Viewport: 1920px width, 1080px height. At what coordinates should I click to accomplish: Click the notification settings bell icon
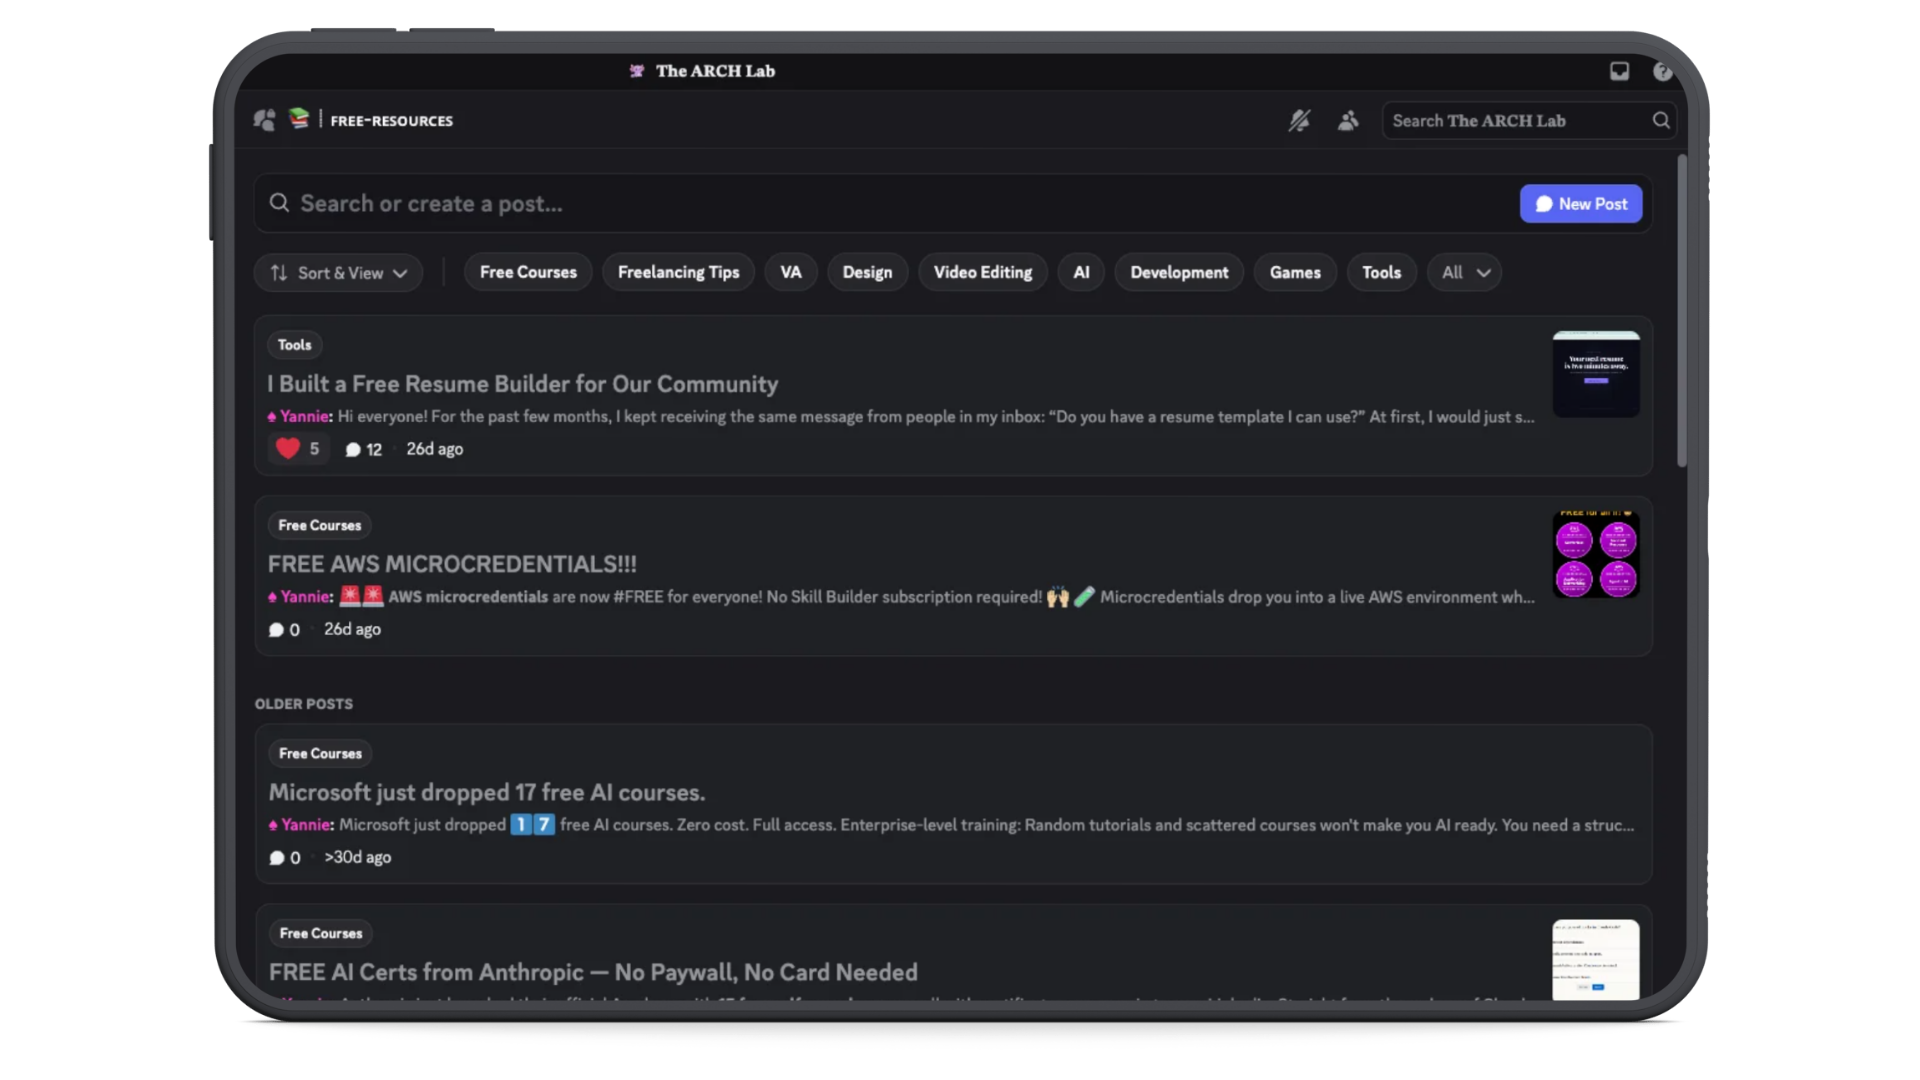tap(1299, 121)
